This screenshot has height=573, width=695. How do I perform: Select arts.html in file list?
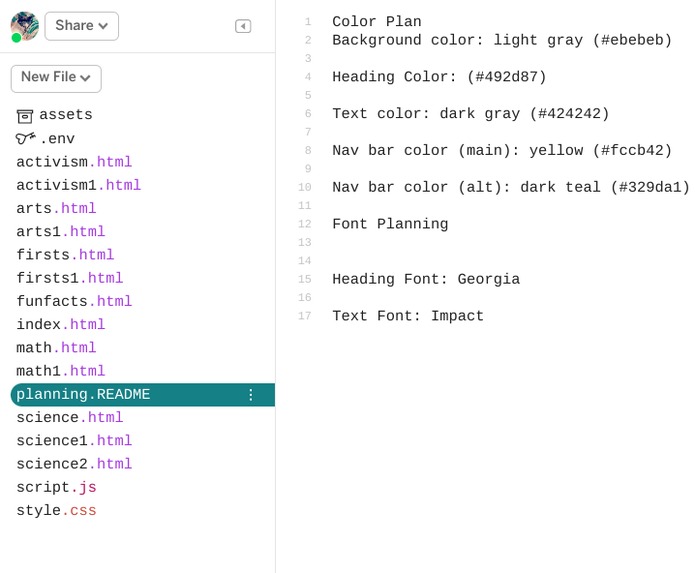[x=56, y=208]
